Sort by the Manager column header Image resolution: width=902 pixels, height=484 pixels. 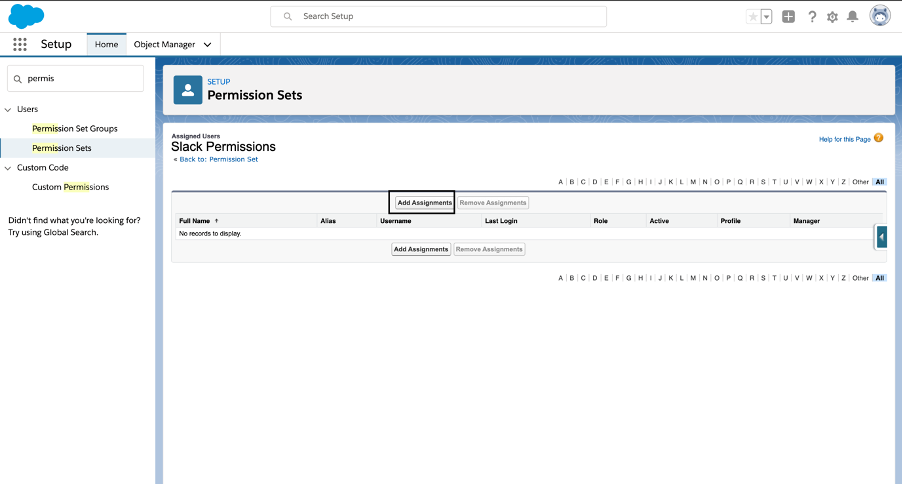click(807, 221)
